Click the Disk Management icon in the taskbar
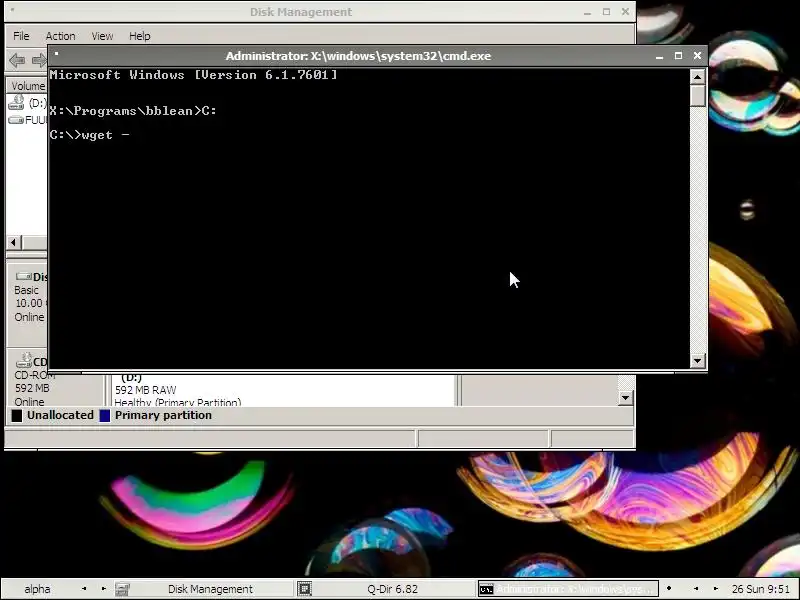The image size is (800, 600). pos(122,589)
